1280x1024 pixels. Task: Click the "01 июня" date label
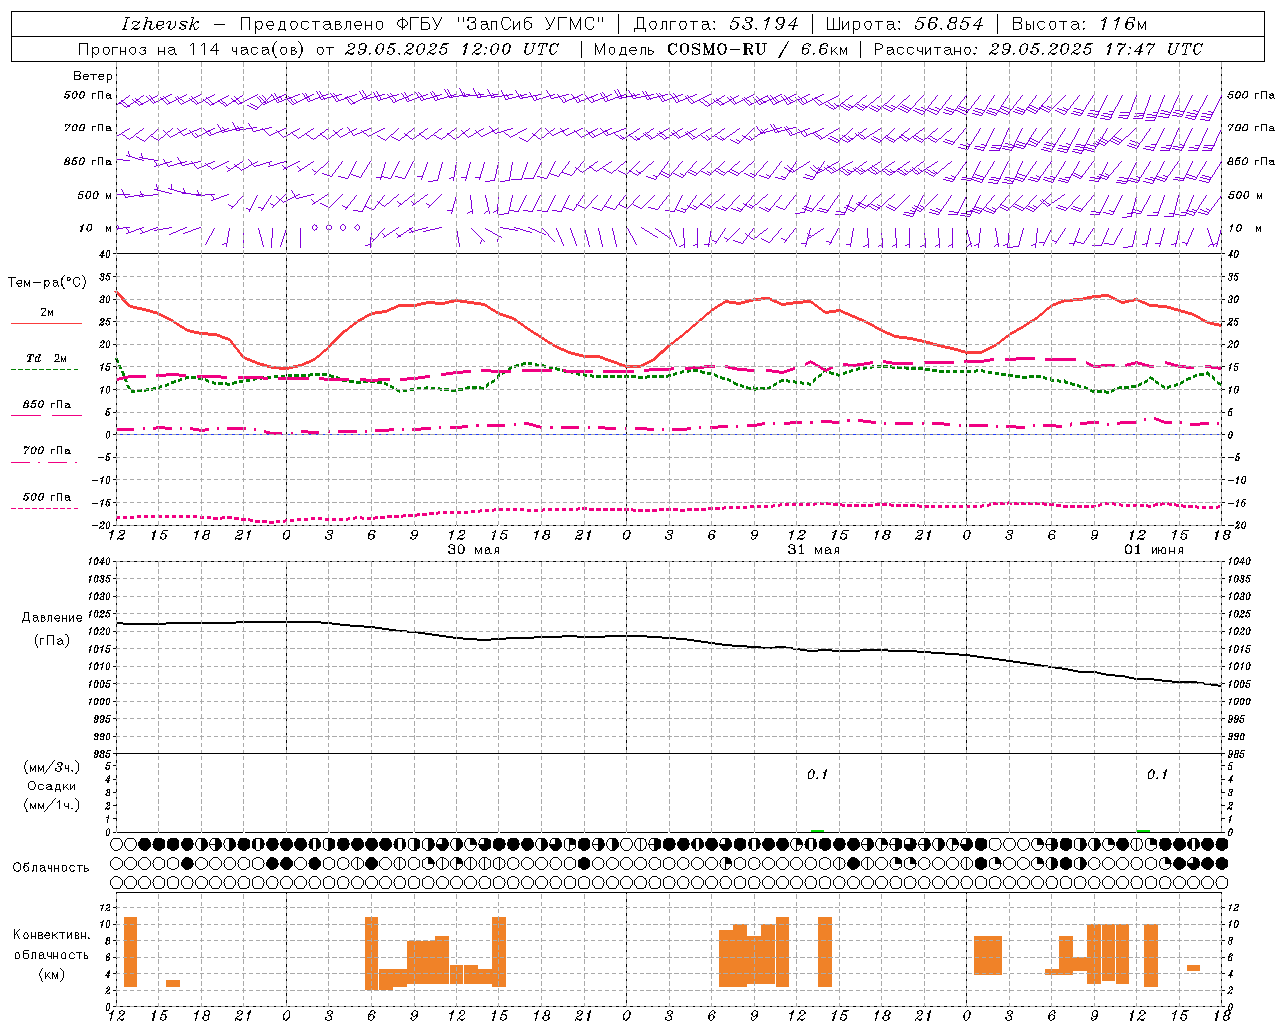(1153, 550)
